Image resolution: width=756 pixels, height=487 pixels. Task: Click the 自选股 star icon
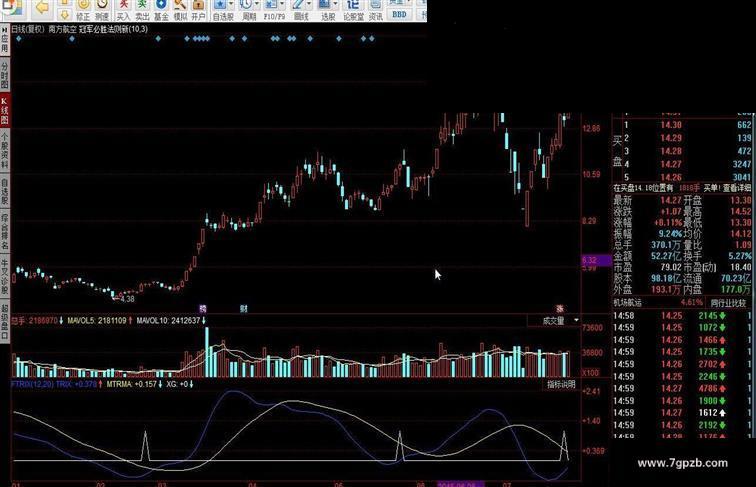tap(220, 6)
